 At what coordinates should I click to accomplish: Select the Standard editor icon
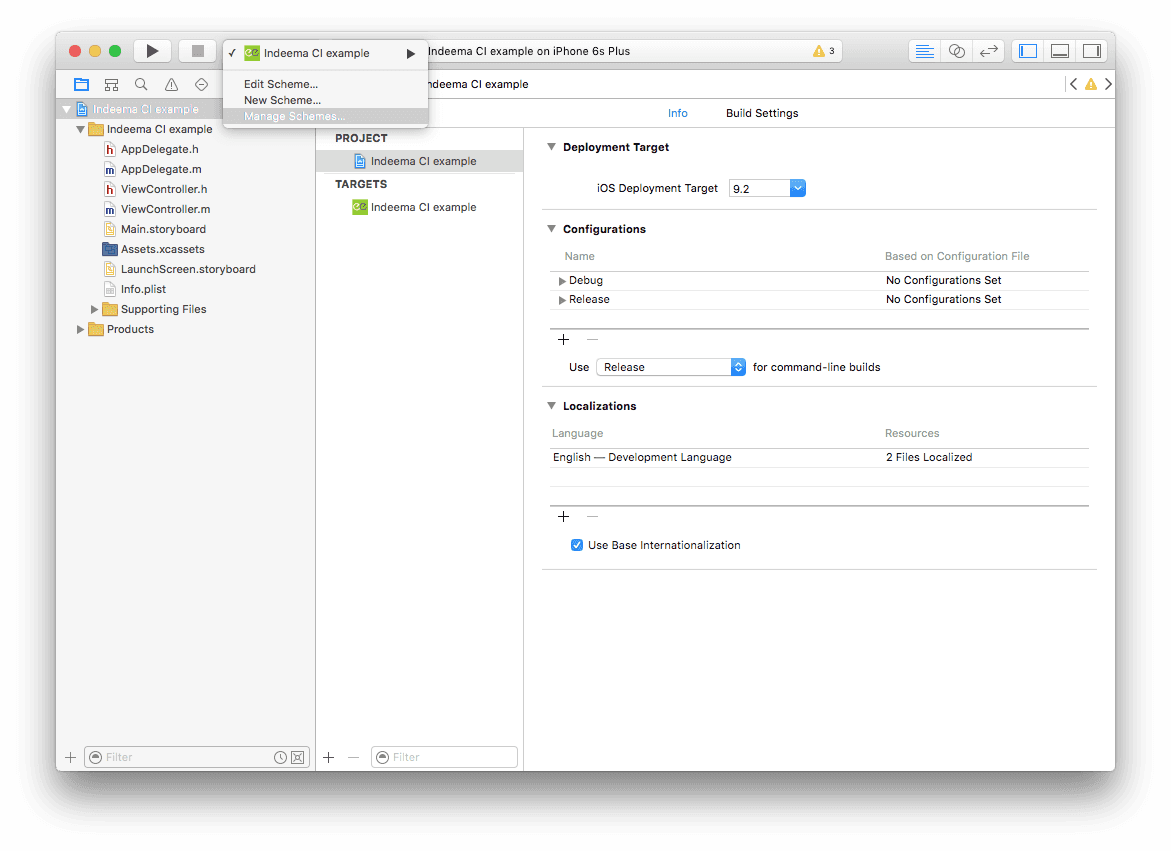tap(924, 50)
